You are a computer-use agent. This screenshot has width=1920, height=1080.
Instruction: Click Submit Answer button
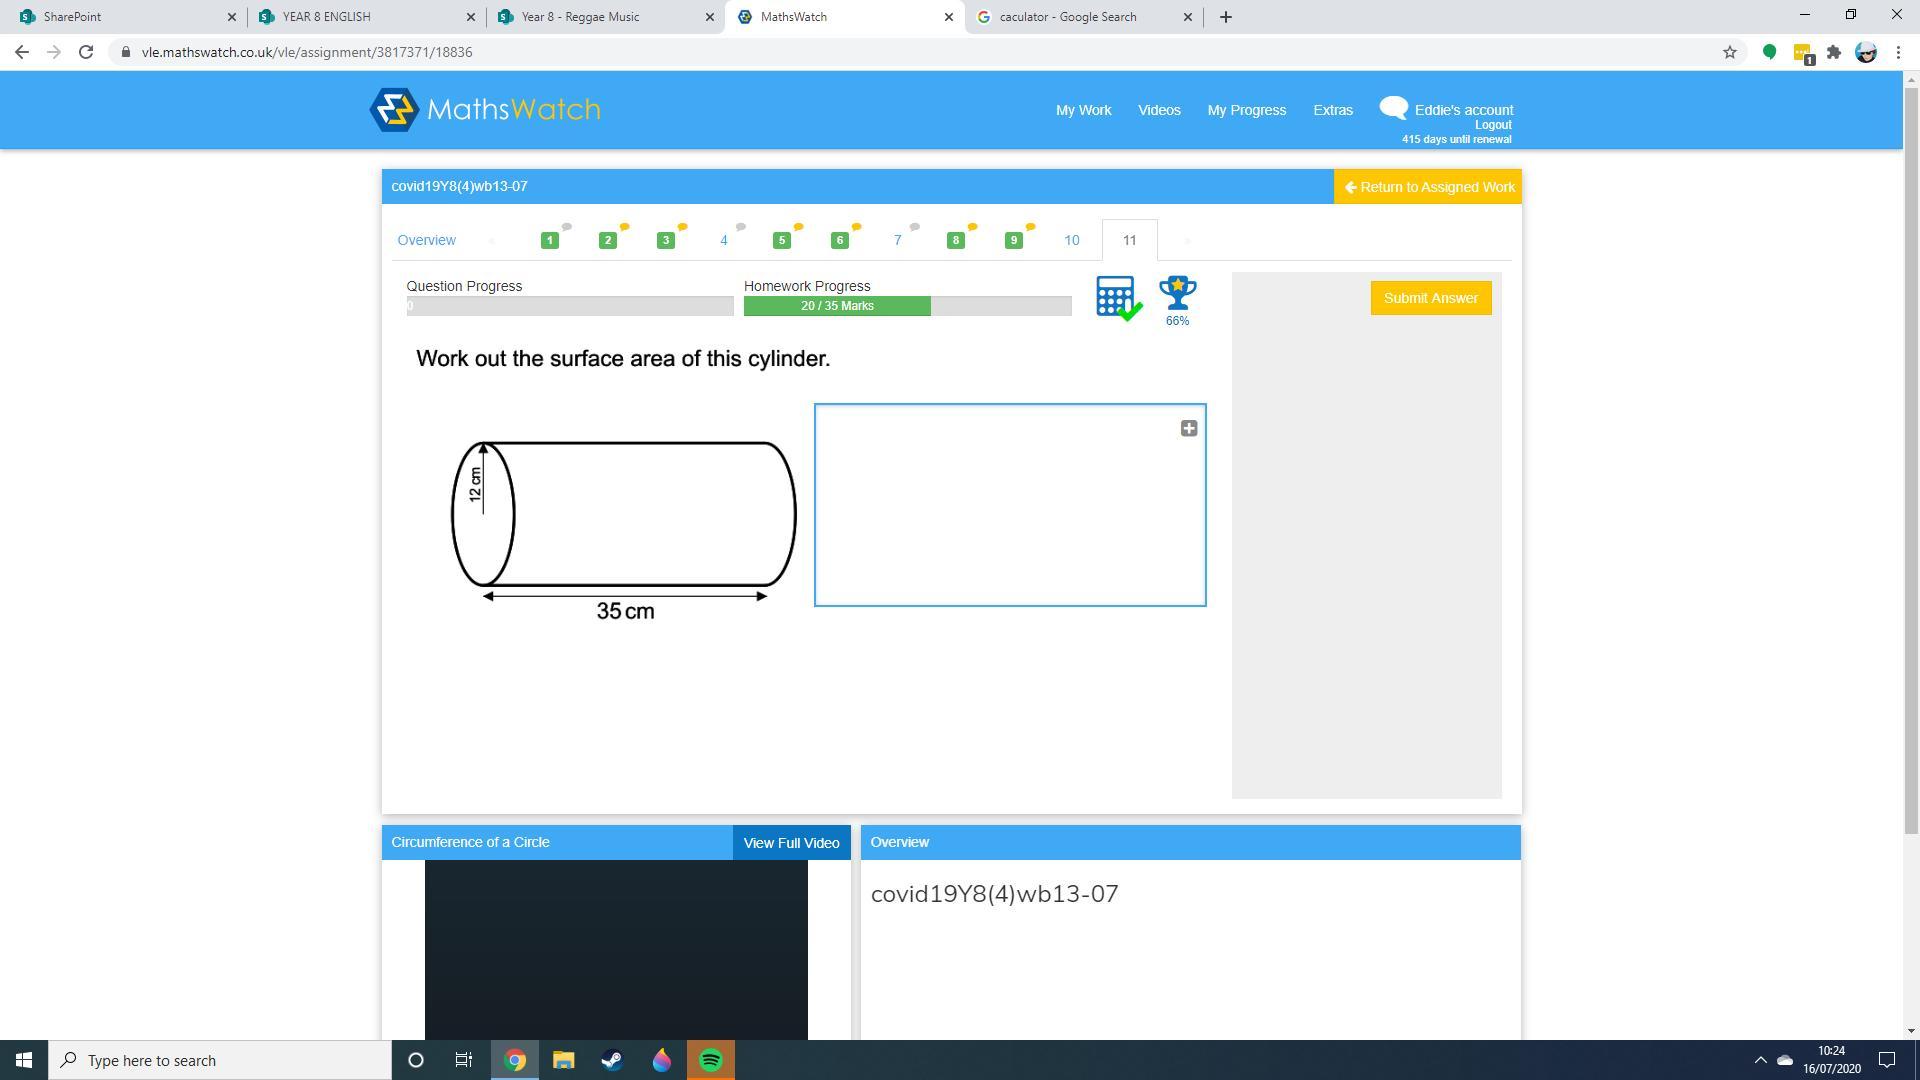(1430, 298)
